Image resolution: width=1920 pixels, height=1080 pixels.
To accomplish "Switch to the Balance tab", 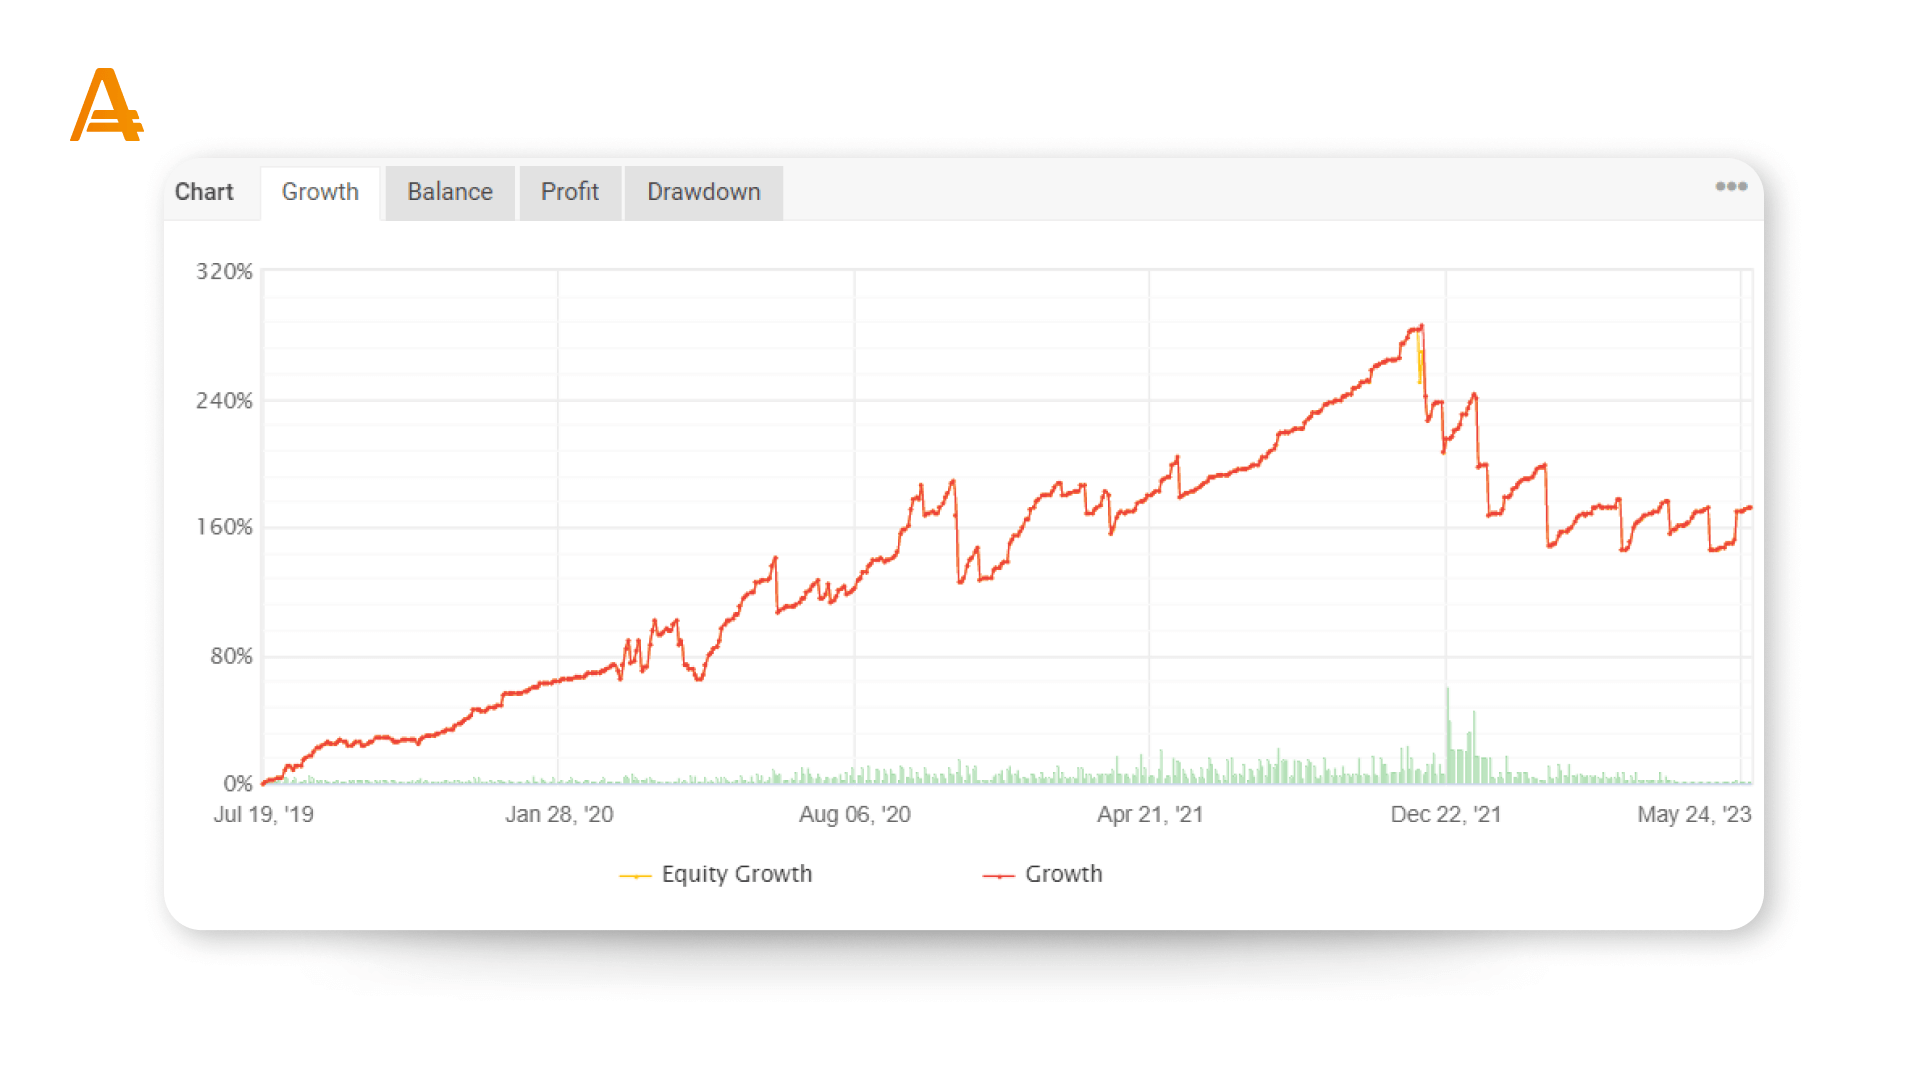I will [450, 192].
